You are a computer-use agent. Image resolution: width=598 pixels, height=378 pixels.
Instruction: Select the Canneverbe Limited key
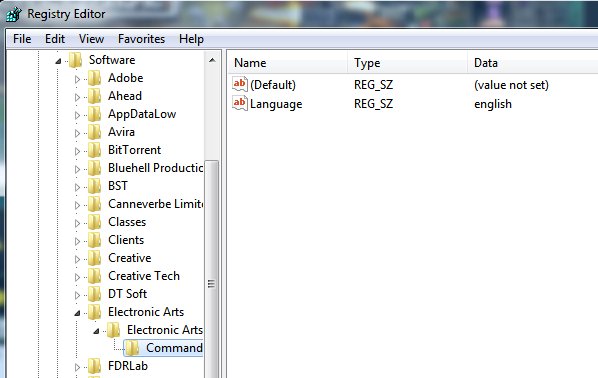pos(155,204)
